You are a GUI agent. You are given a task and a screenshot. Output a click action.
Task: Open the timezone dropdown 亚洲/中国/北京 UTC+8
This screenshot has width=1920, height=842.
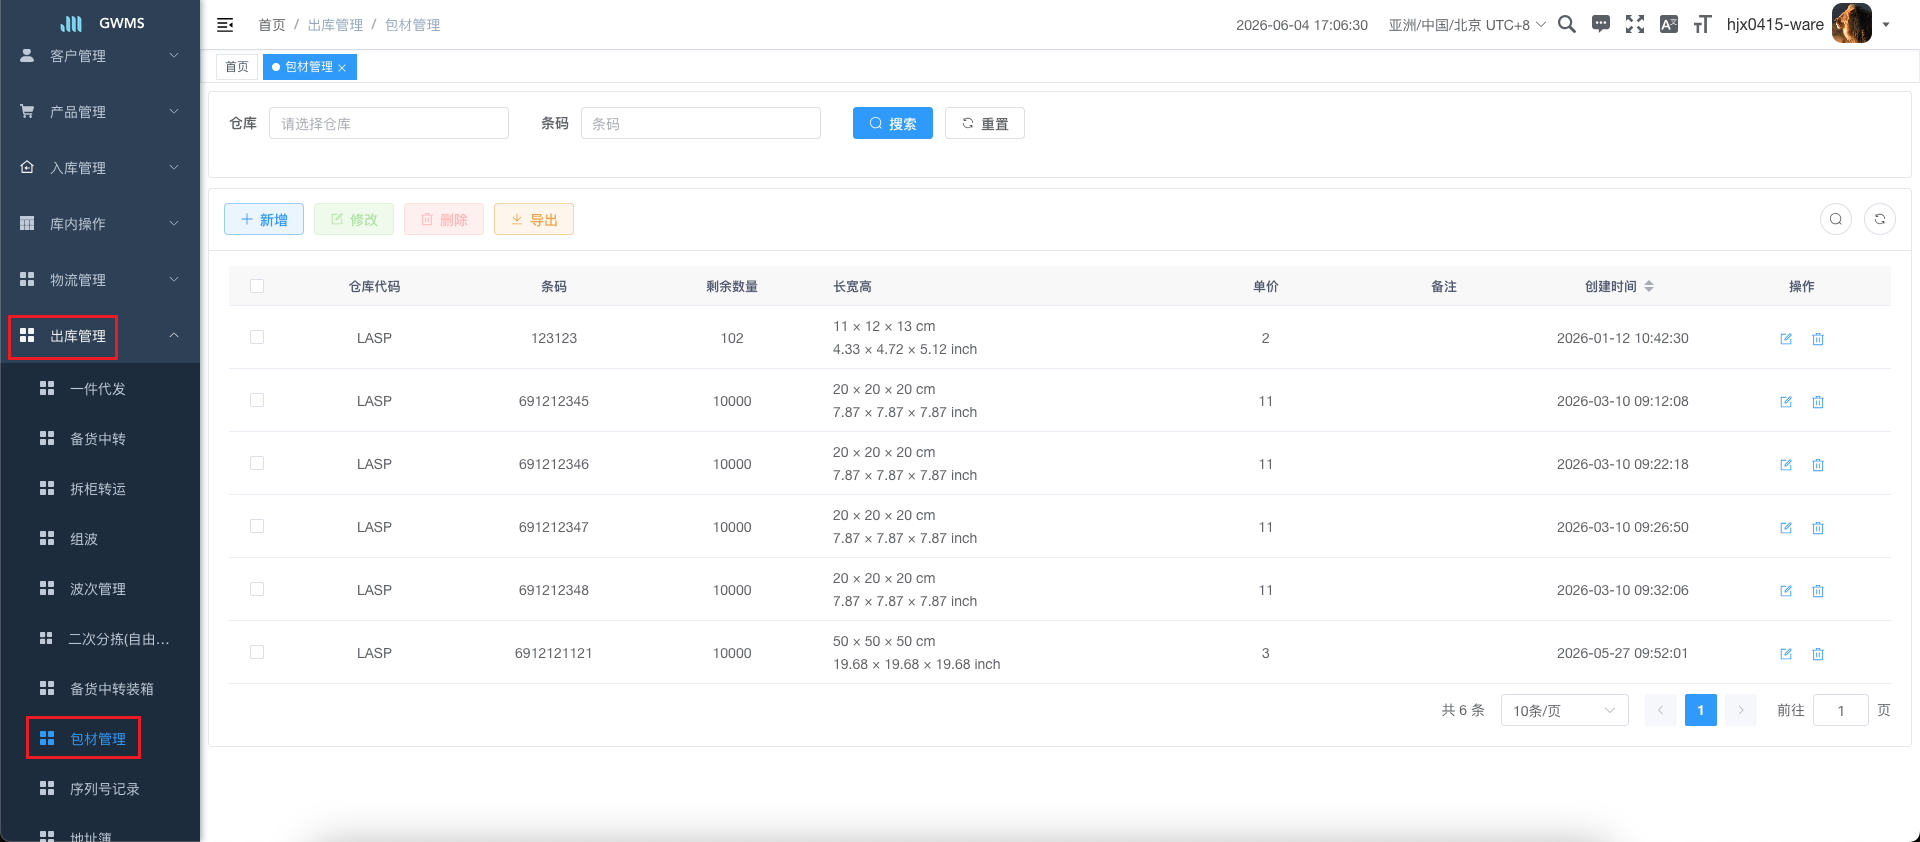coord(1467,25)
